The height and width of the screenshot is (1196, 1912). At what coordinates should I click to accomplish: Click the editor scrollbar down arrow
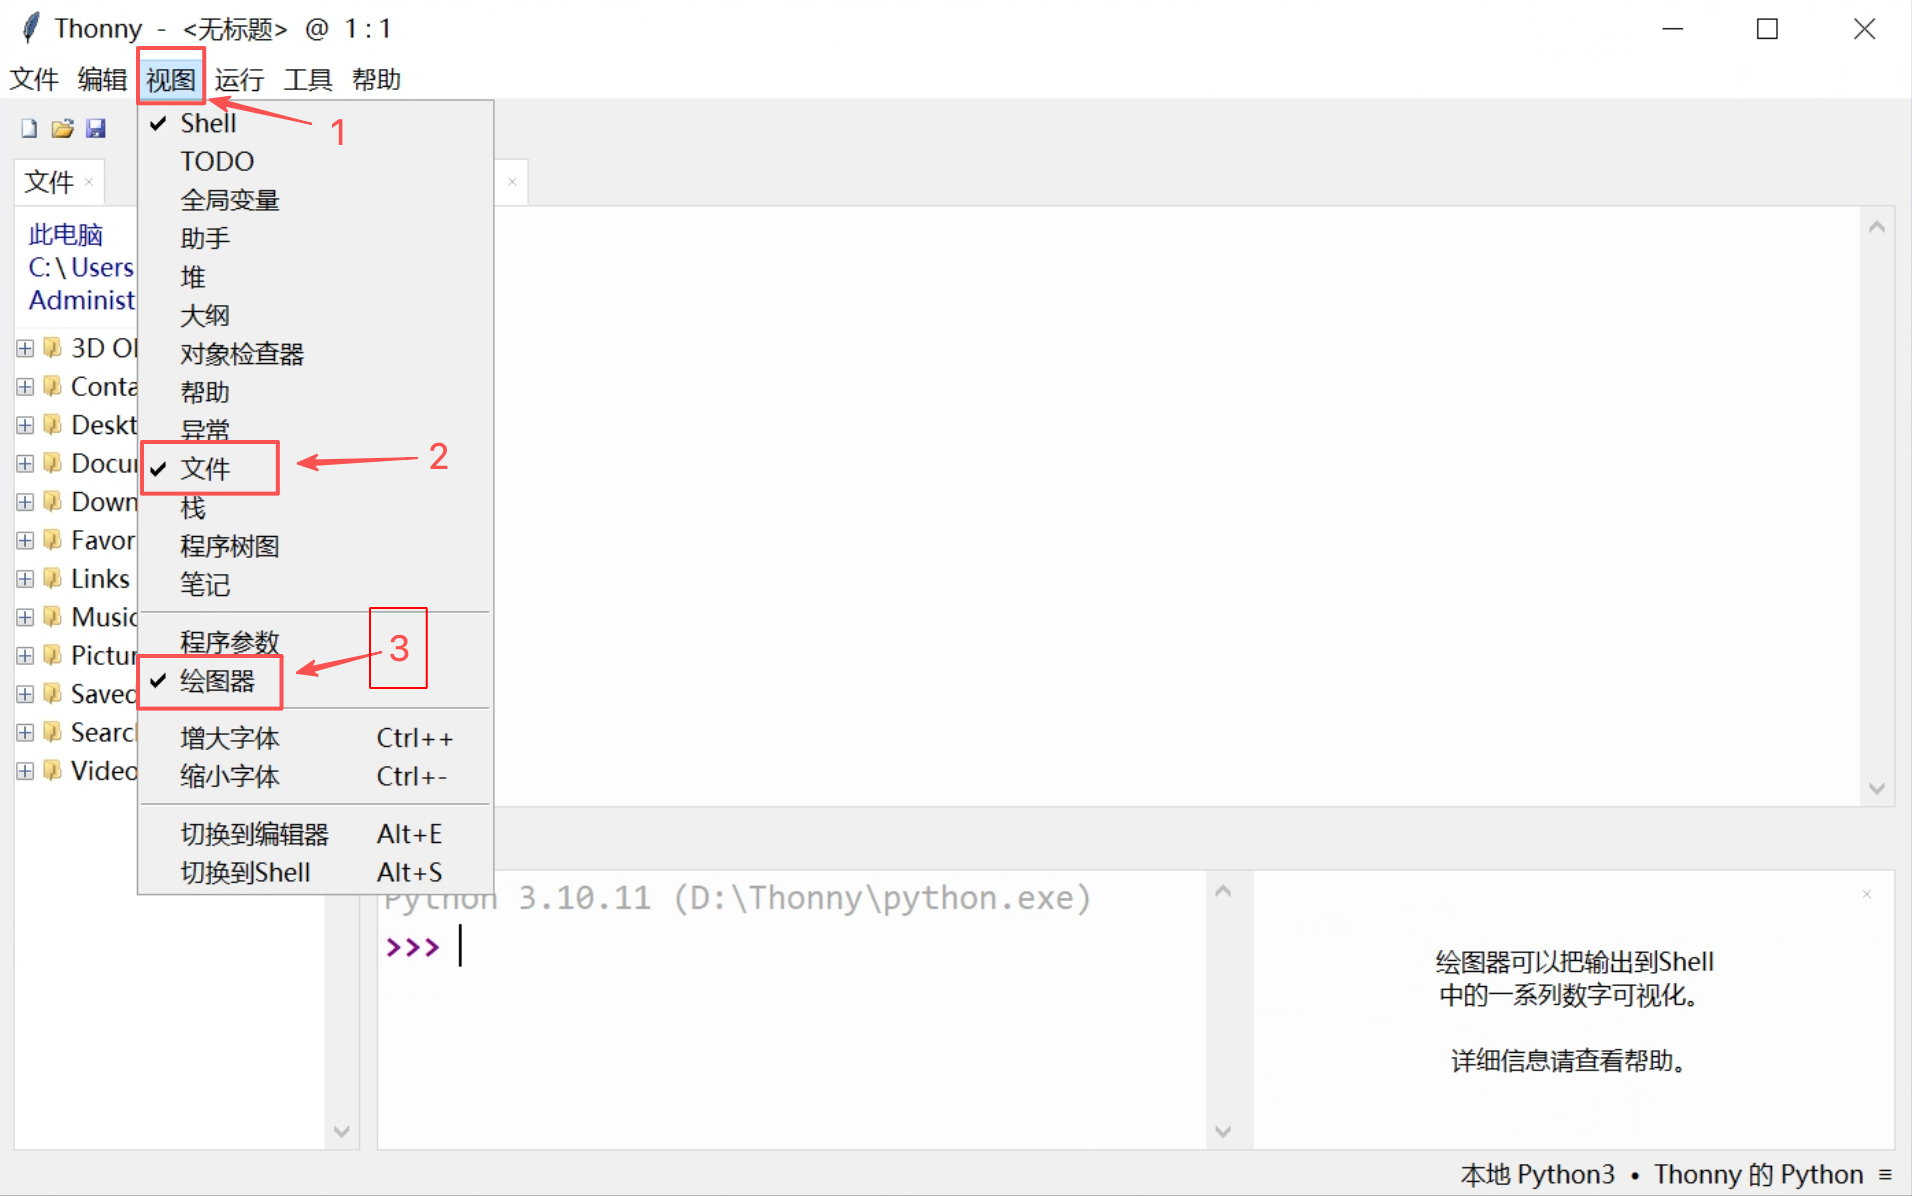[x=1877, y=788]
